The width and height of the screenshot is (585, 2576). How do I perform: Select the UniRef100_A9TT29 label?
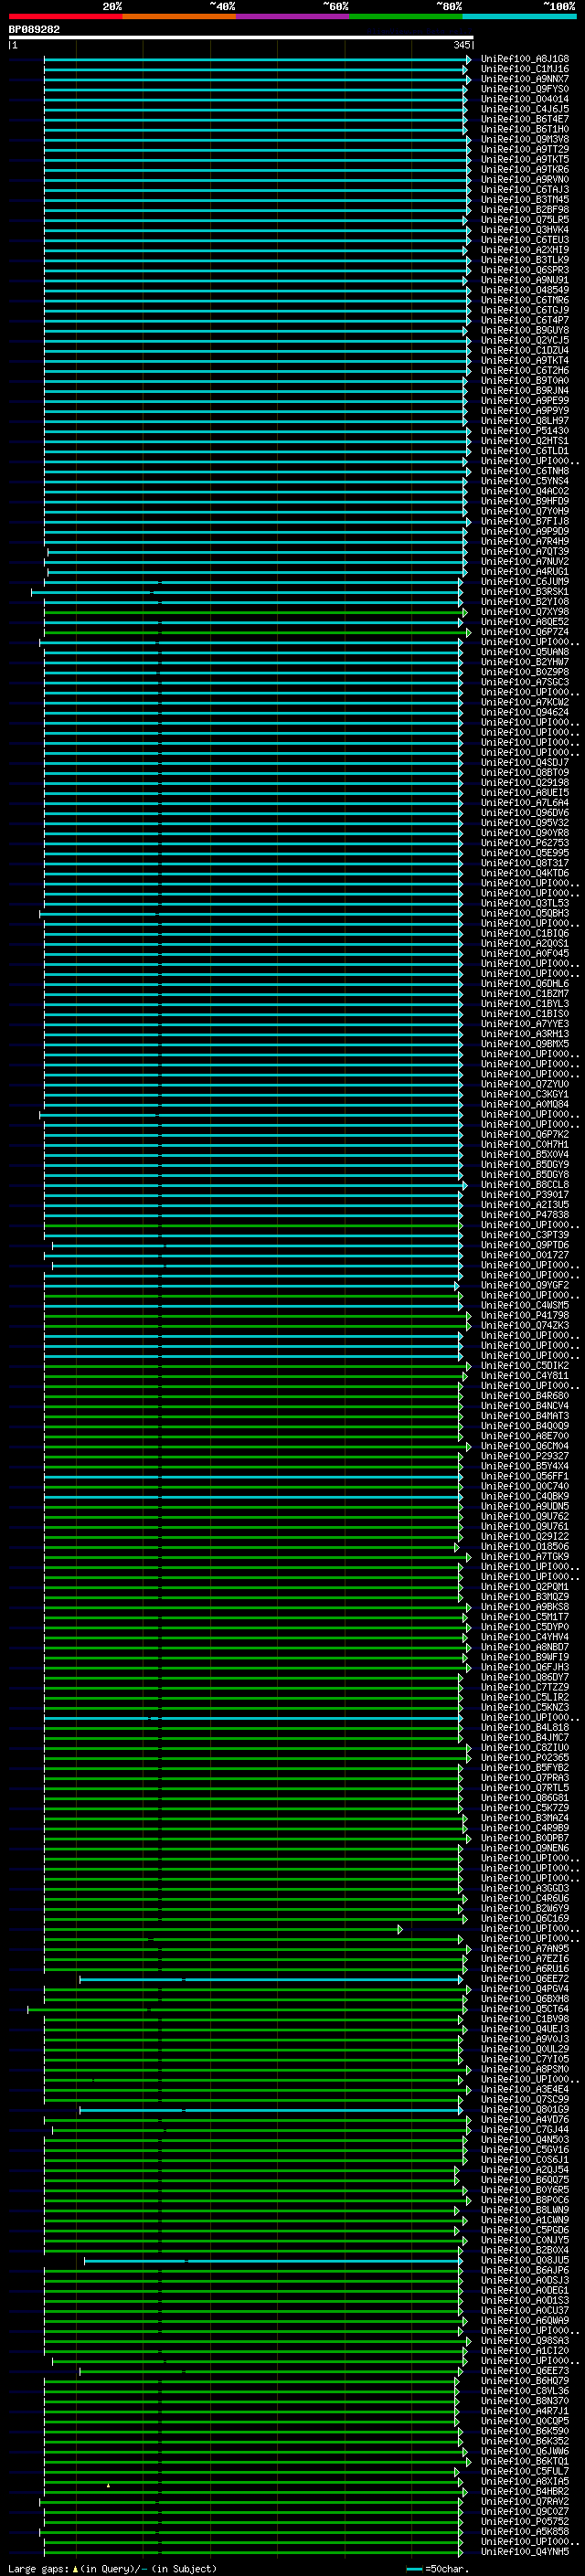(x=525, y=149)
